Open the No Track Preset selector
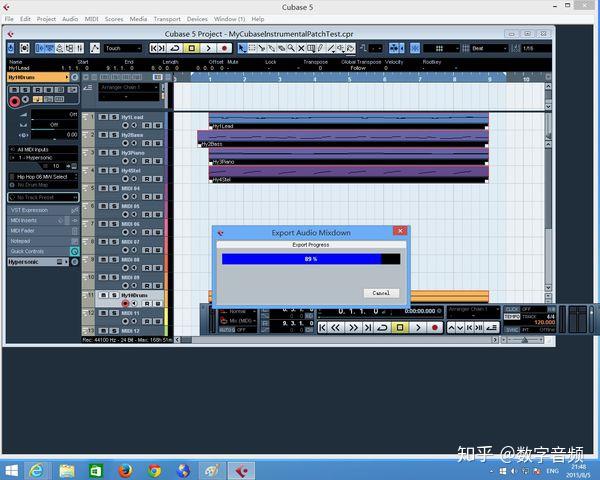The image size is (600, 480). point(43,197)
